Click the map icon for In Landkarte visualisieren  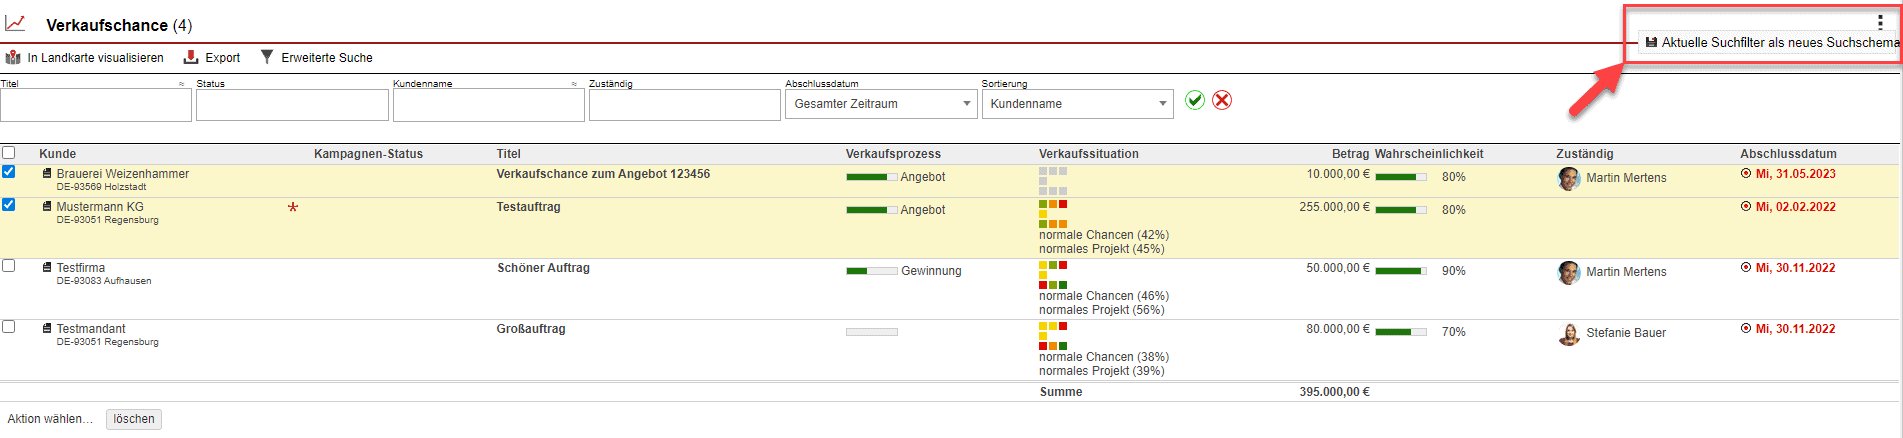tap(13, 58)
